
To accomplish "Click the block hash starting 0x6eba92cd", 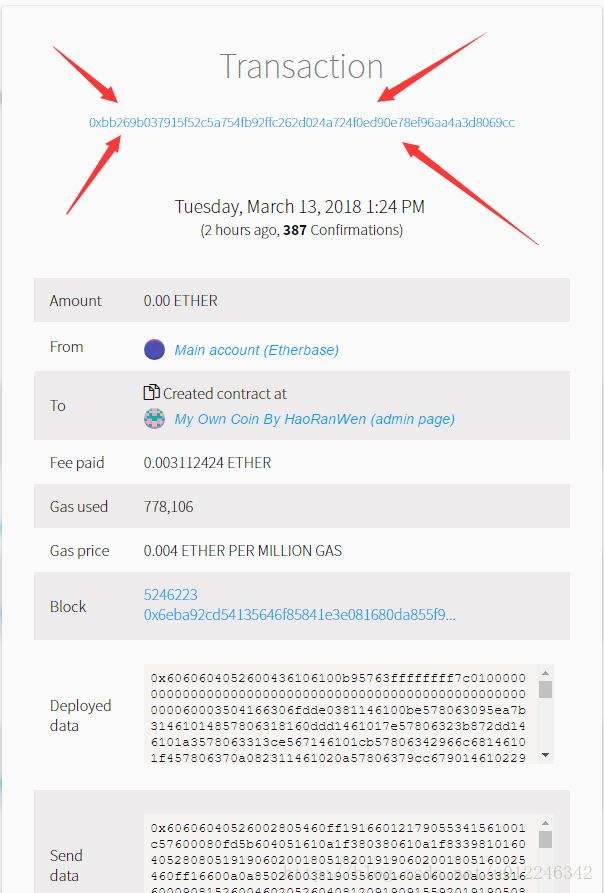I will coord(299,615).
